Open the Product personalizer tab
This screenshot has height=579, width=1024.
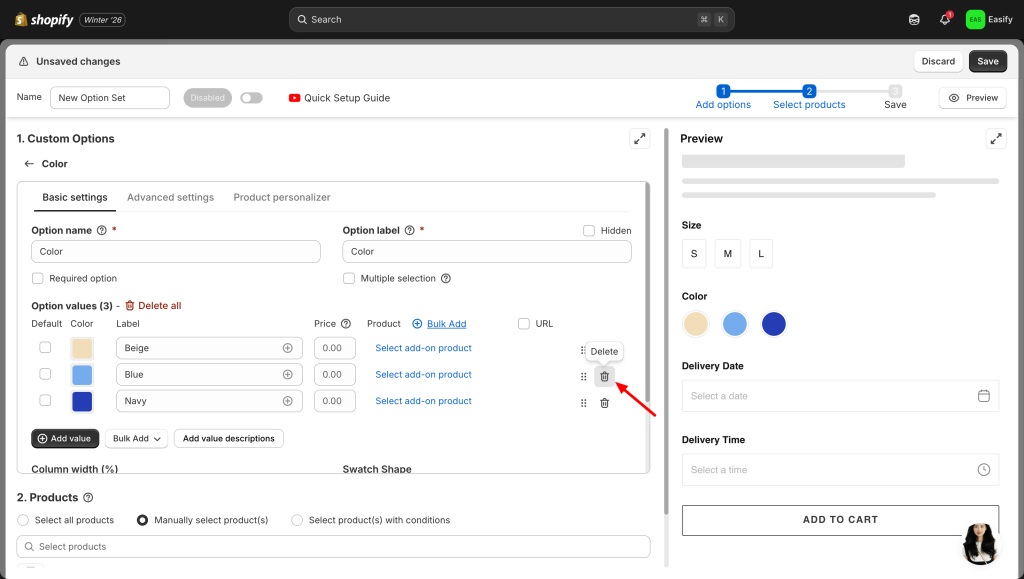pos(282,198)
